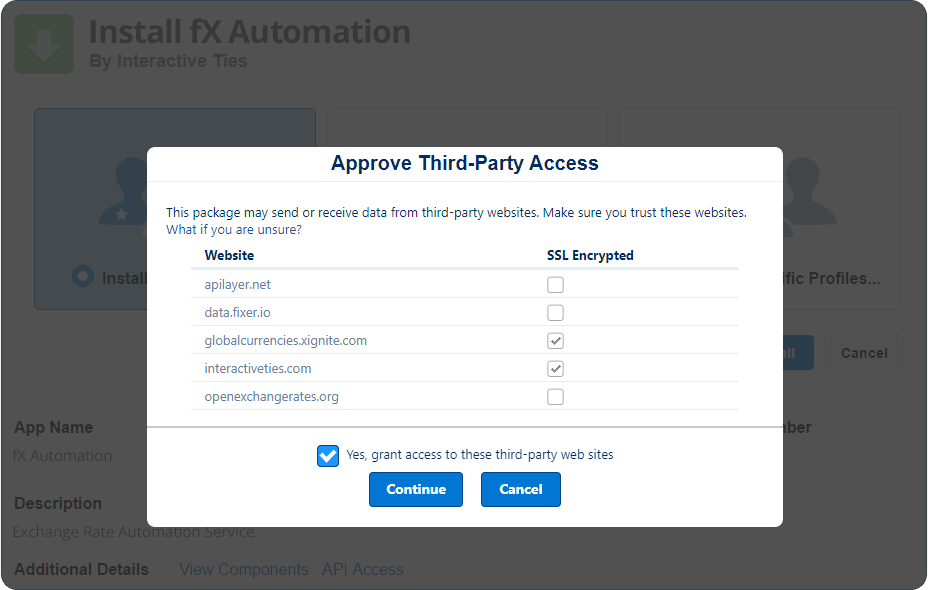Click the By Interactive Ties subtitle

tap(168, 61)
